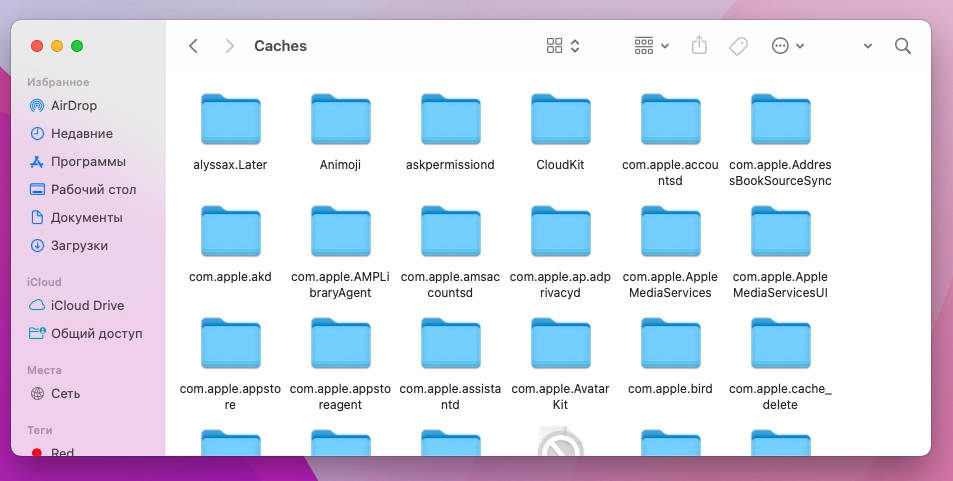
Task: Go back with the left chevron button
Action: (193, 46)
